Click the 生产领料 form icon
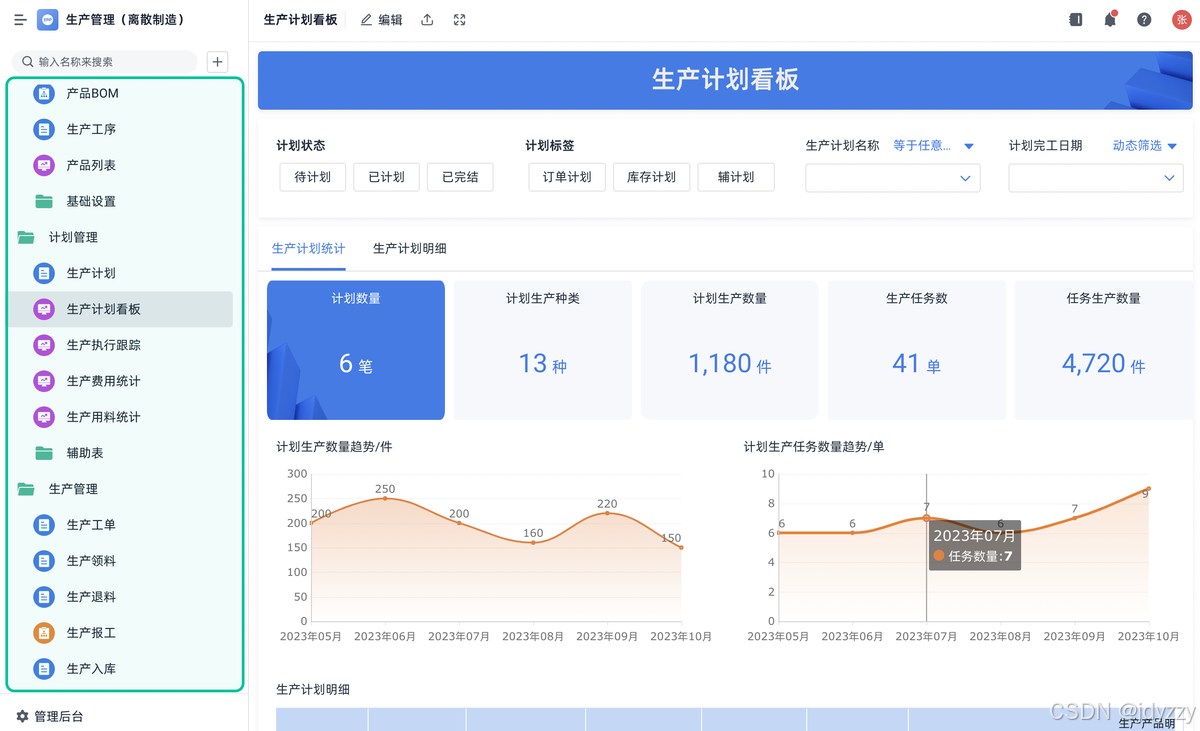This screenshot has height=731, width=1200. (44, 561)
